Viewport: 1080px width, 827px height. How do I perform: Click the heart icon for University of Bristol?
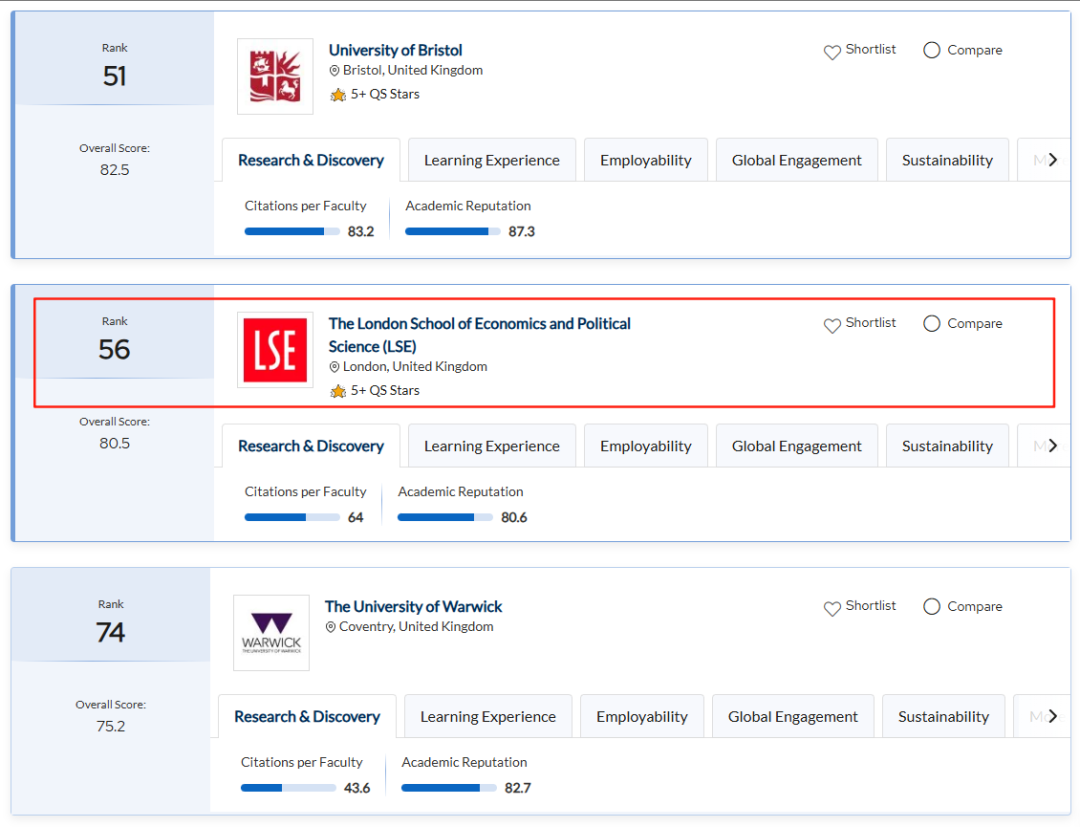(x=832, y=52)
